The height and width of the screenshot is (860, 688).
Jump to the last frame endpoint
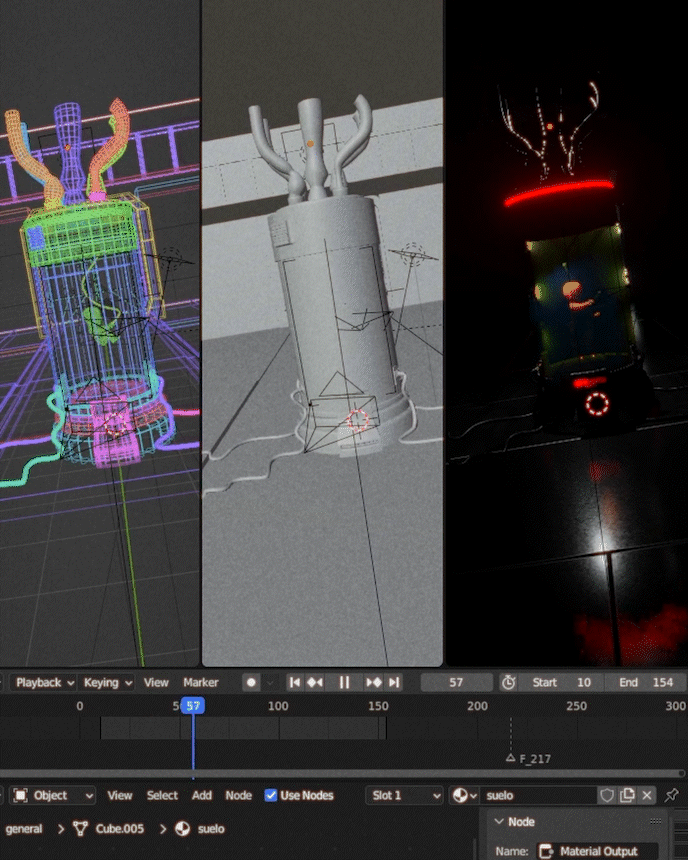click(x=394, y=682)
